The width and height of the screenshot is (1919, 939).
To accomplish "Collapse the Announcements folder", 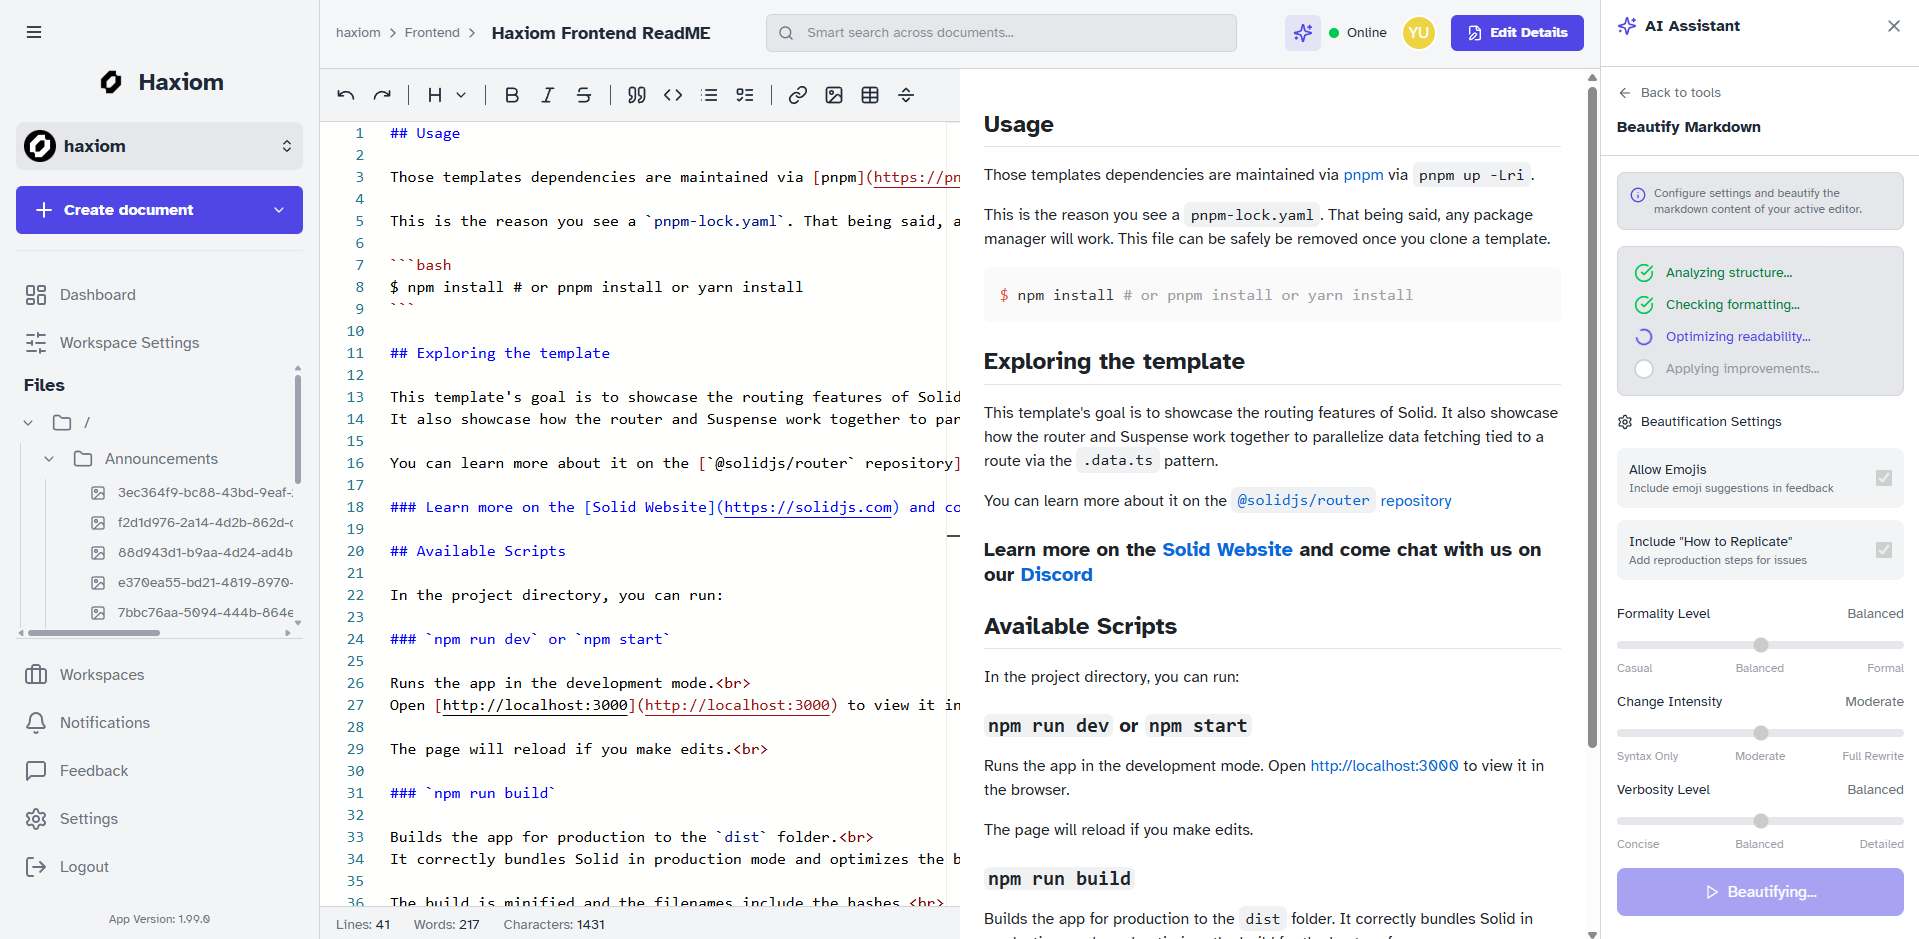I will tap(49, 458).
